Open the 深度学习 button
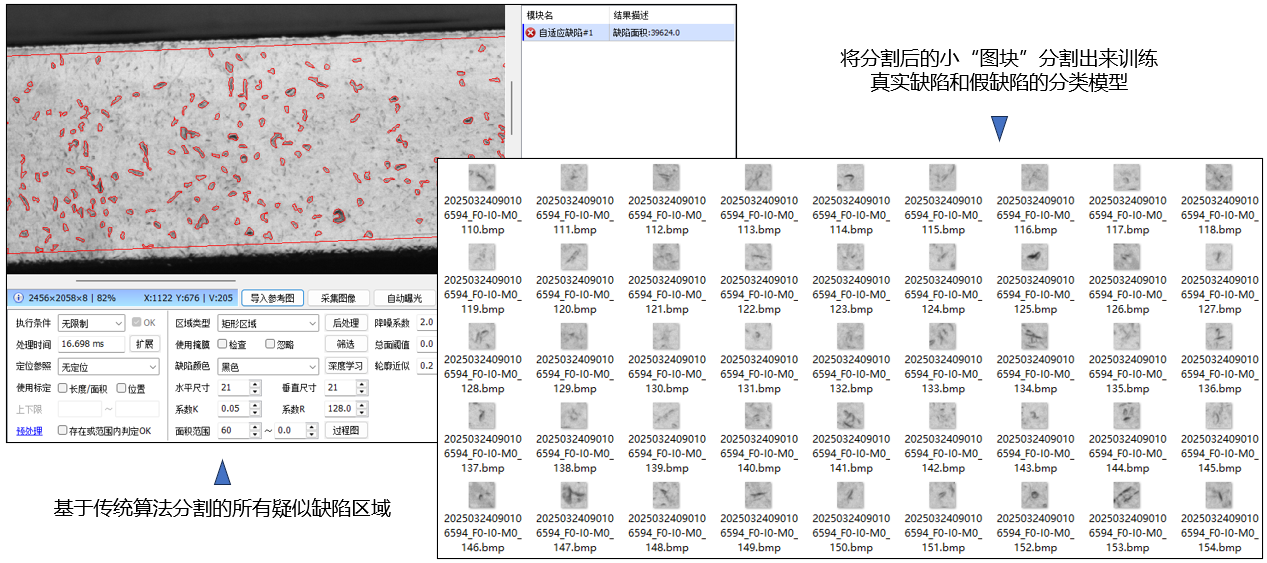The image size is (1267, 563). click(x=345, y=367)
